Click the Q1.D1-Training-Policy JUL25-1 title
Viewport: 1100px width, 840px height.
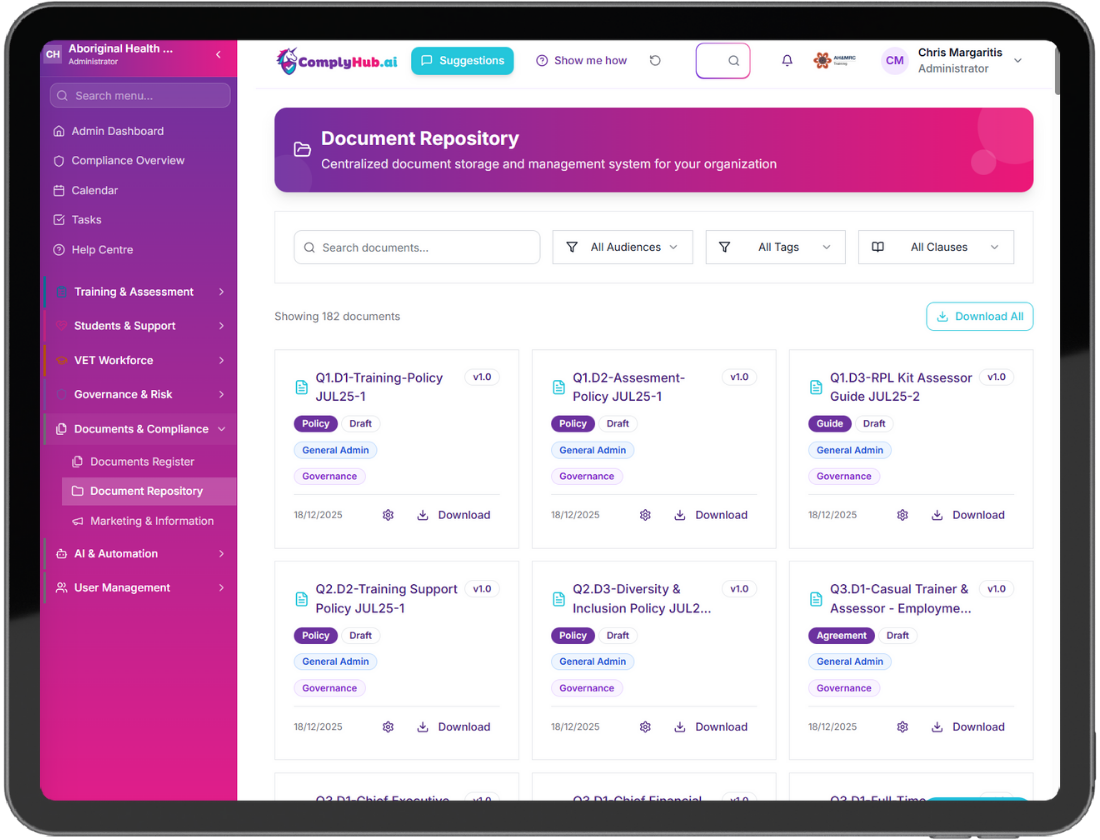tap(380, 387)
